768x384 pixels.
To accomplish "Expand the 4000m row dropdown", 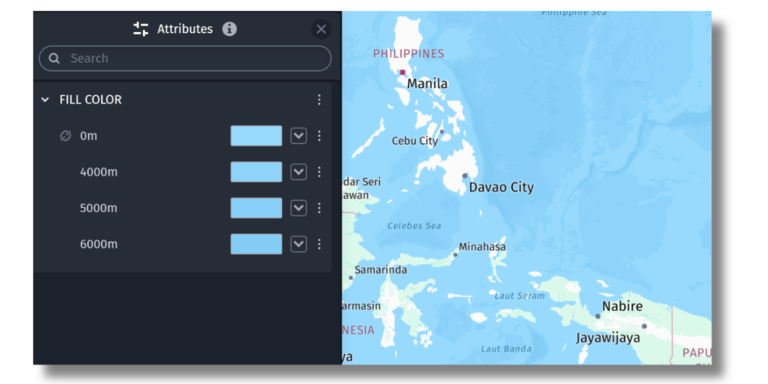I will coord(299,172).
